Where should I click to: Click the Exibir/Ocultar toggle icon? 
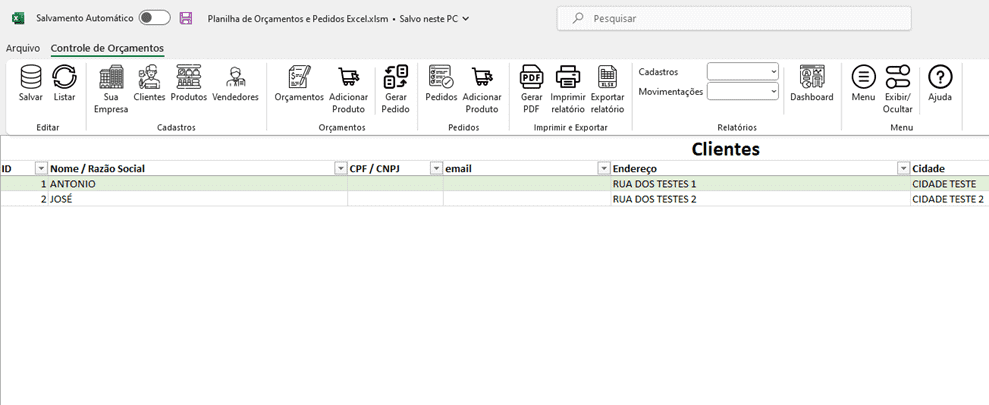(x=898, y=77)
